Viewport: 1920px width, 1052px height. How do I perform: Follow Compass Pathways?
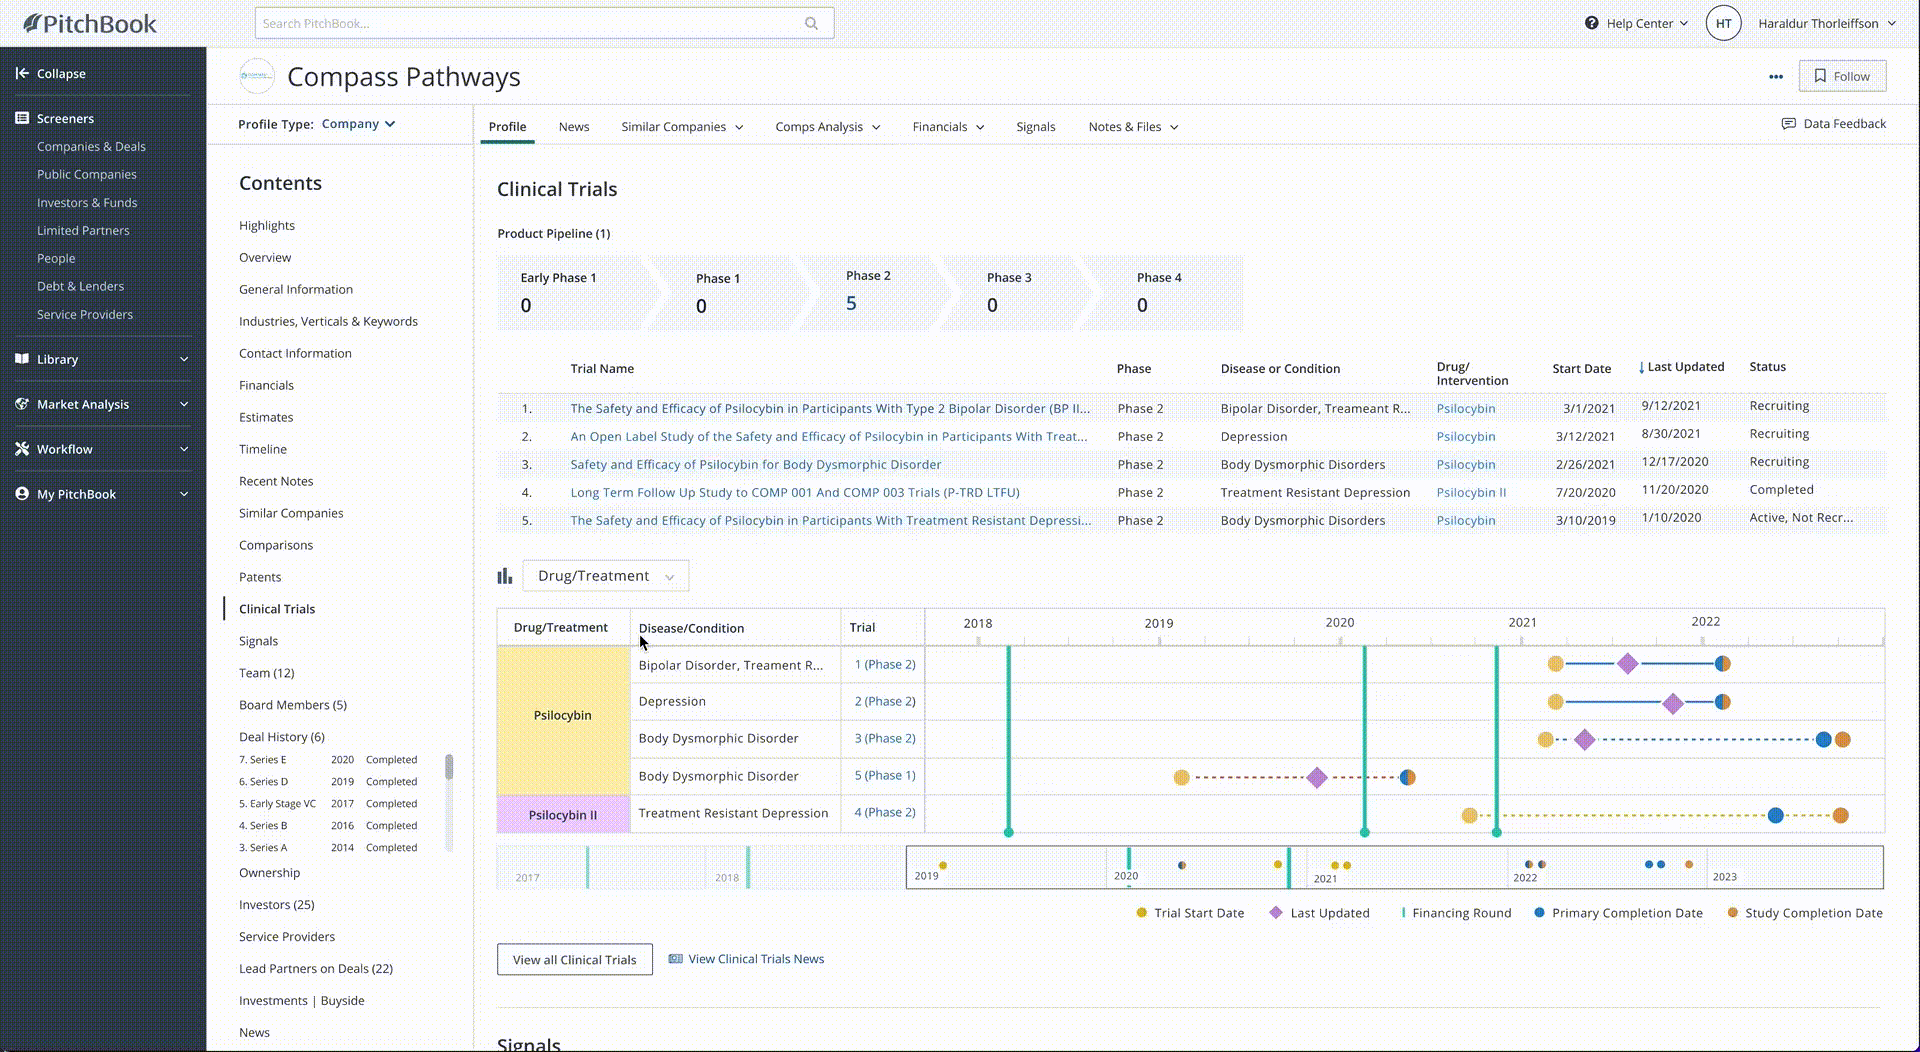point(1842,76)
